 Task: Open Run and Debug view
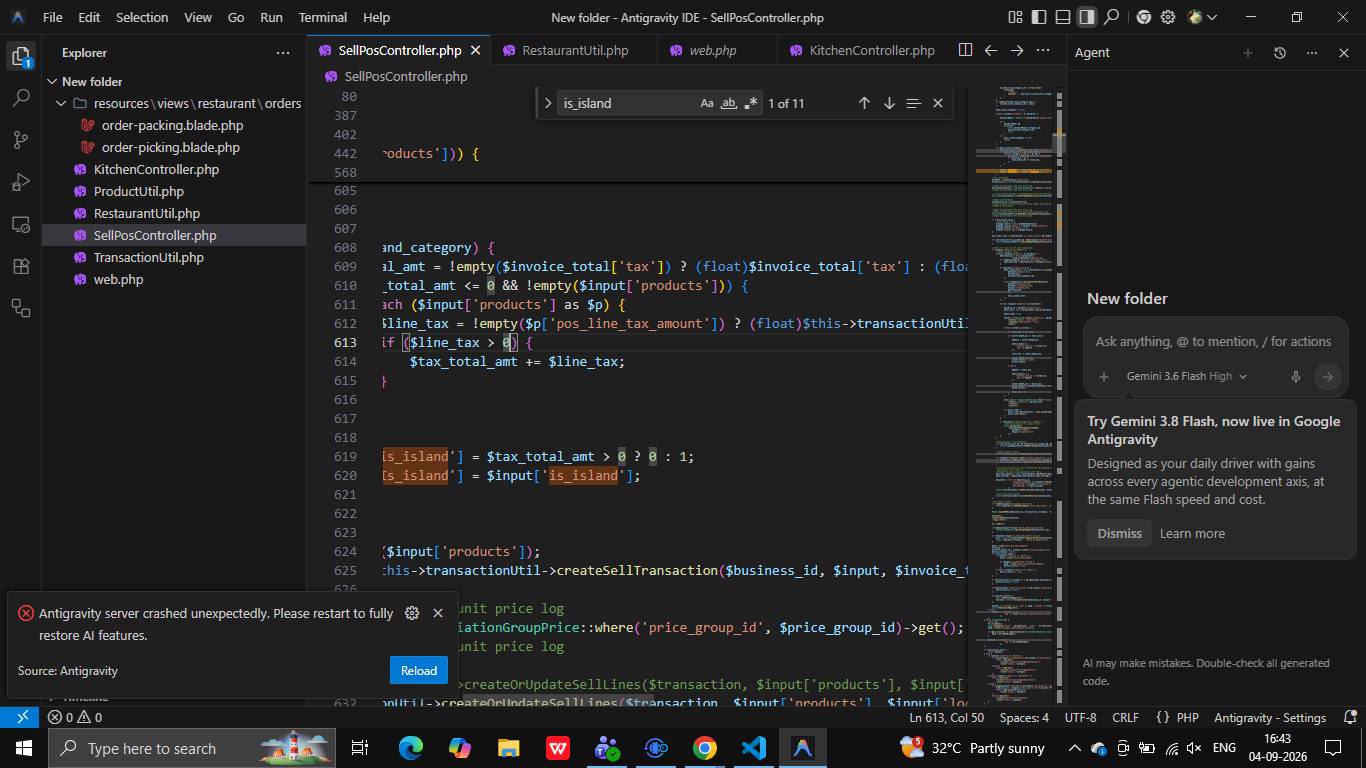21,182
